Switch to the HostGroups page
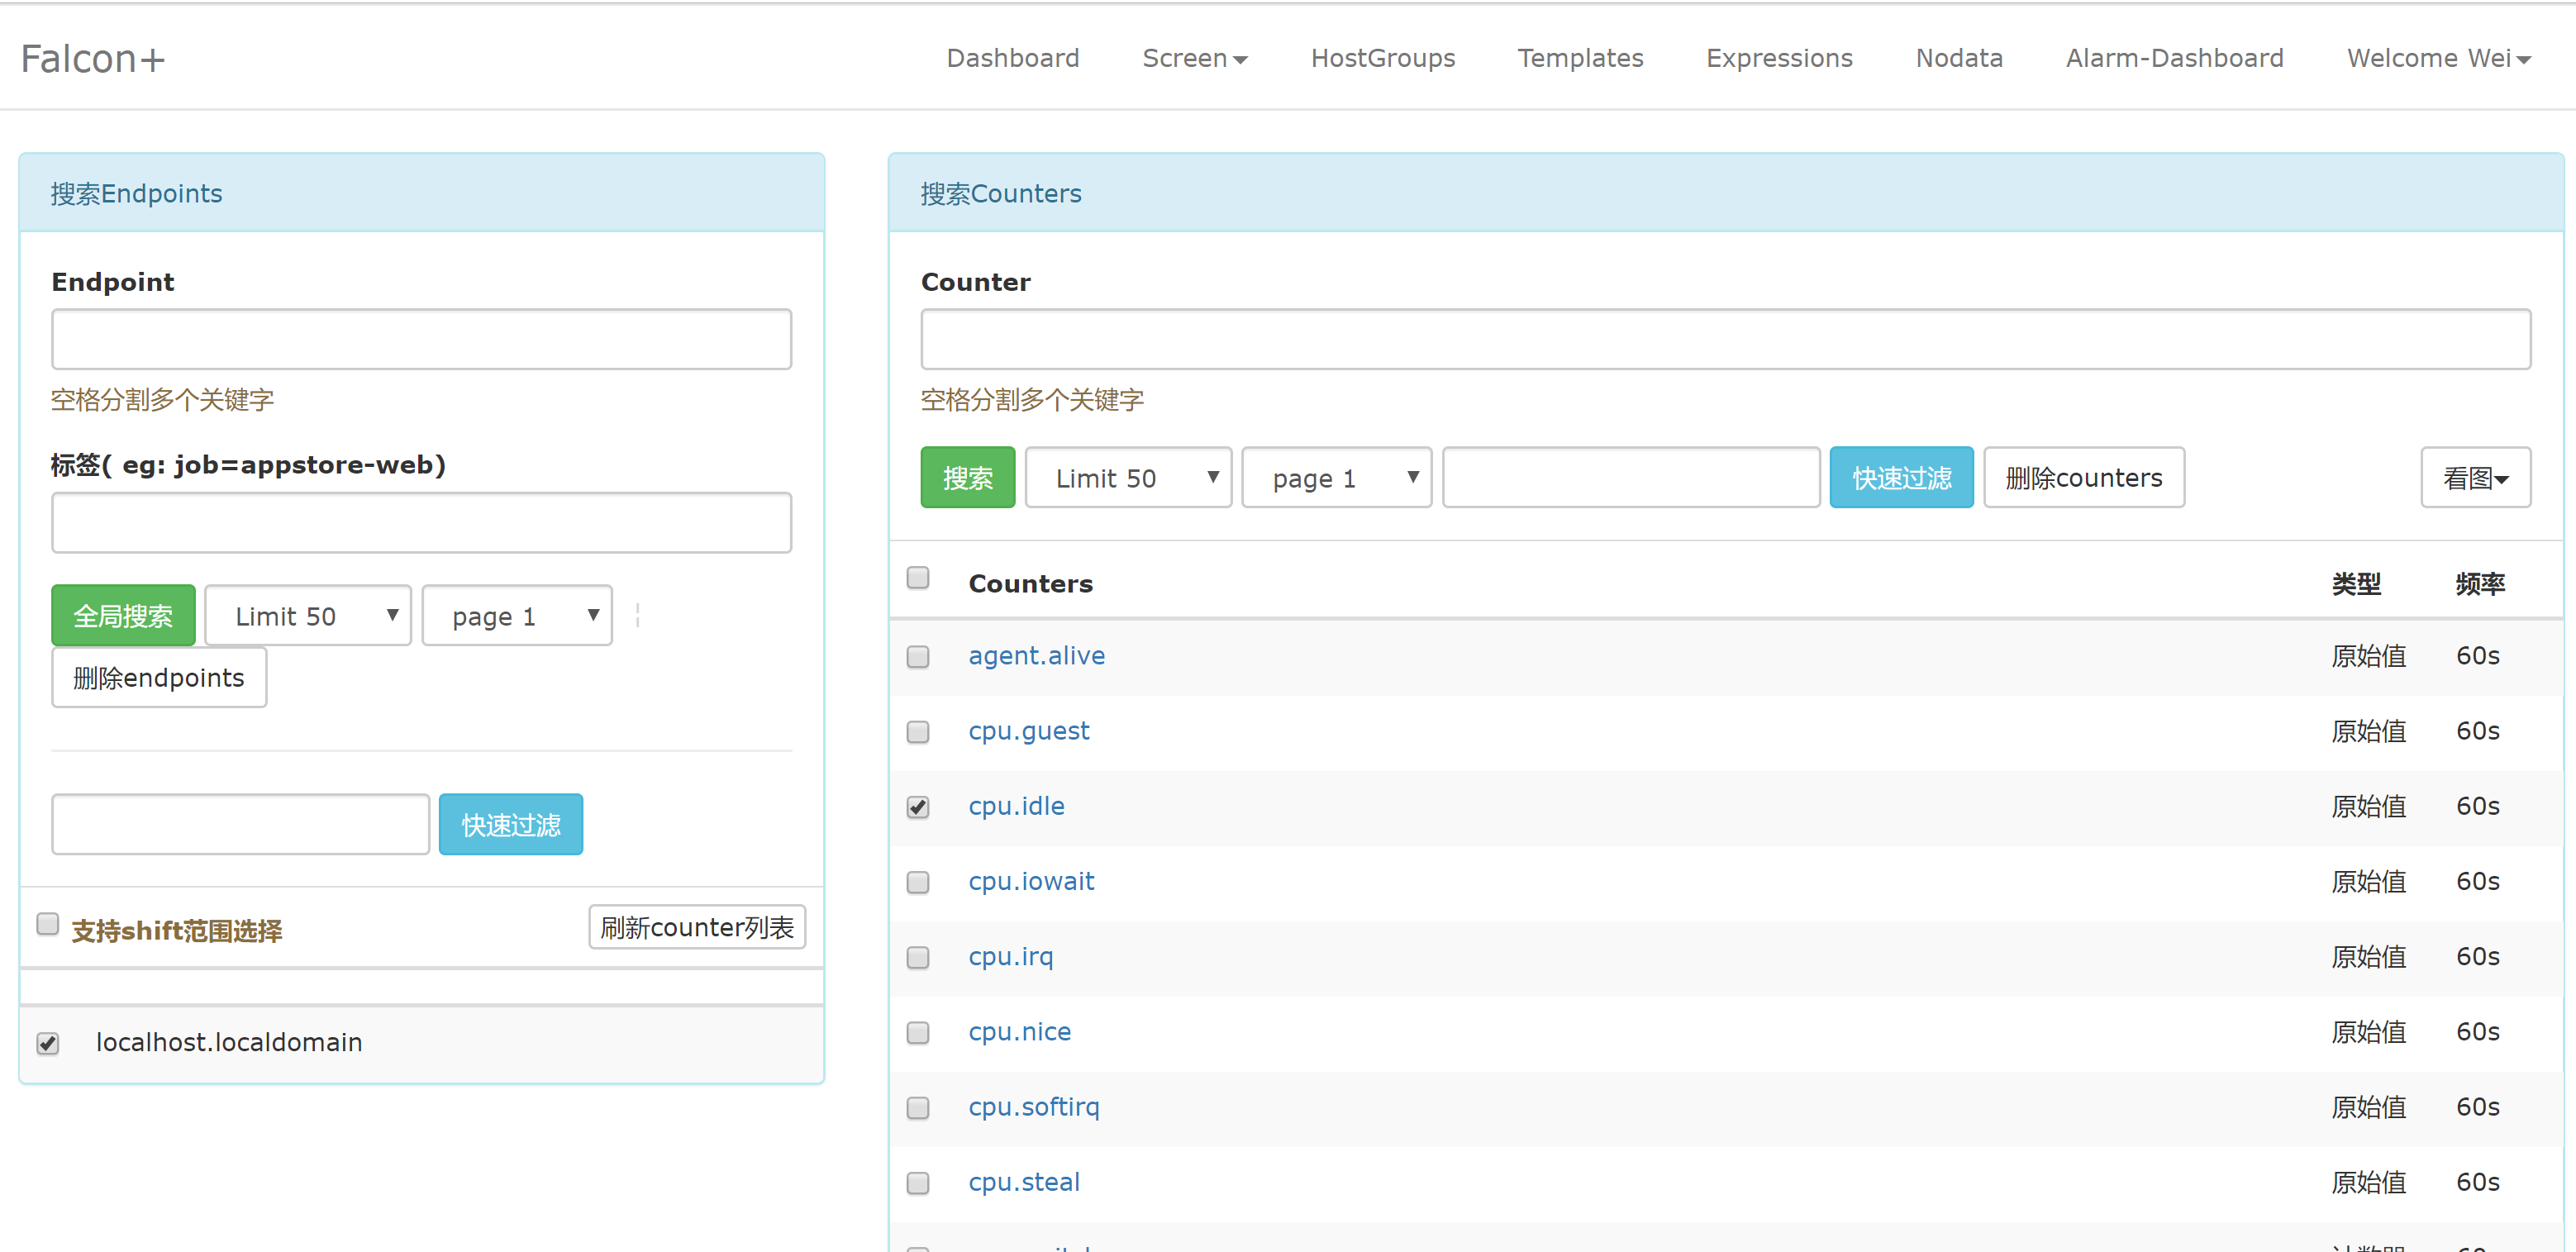Screen dimensions: 2576x1252 click(1382, 58)
